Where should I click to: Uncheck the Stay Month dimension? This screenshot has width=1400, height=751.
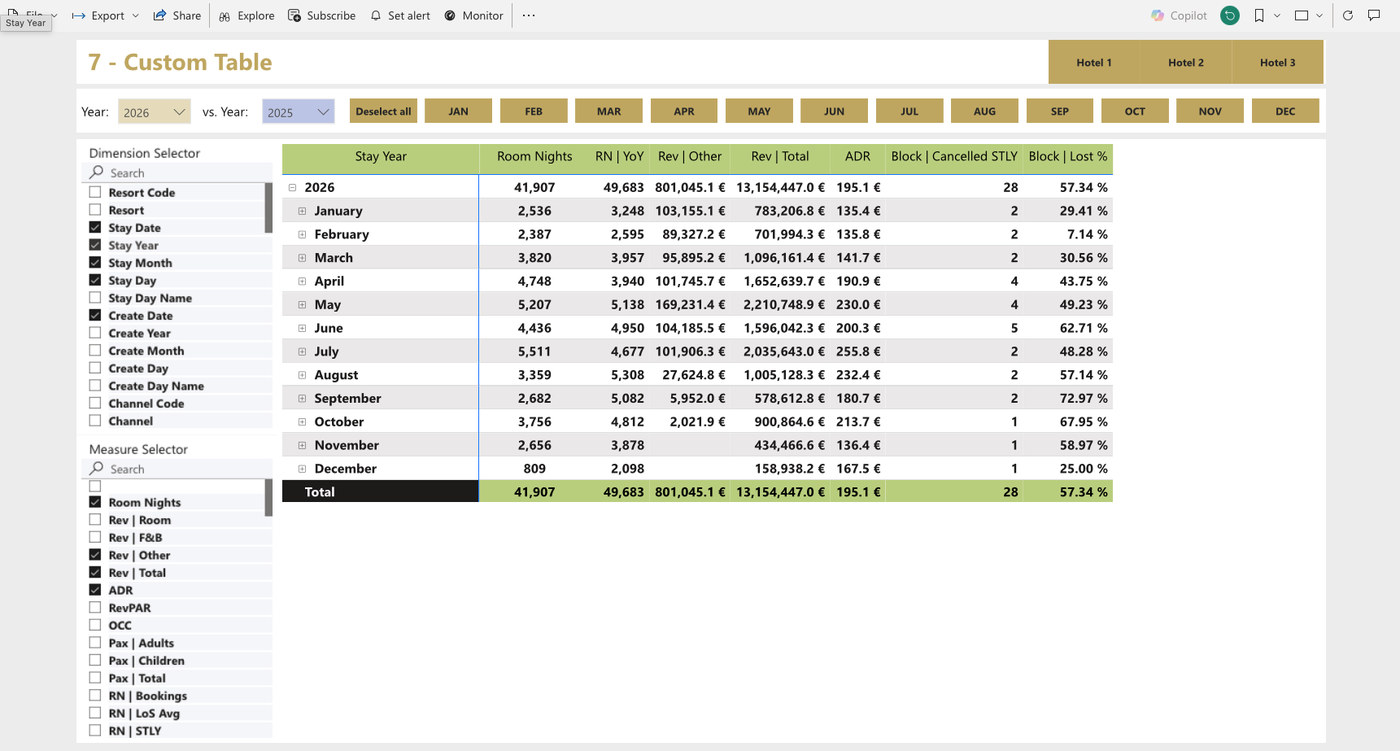[x=95, y=263]
